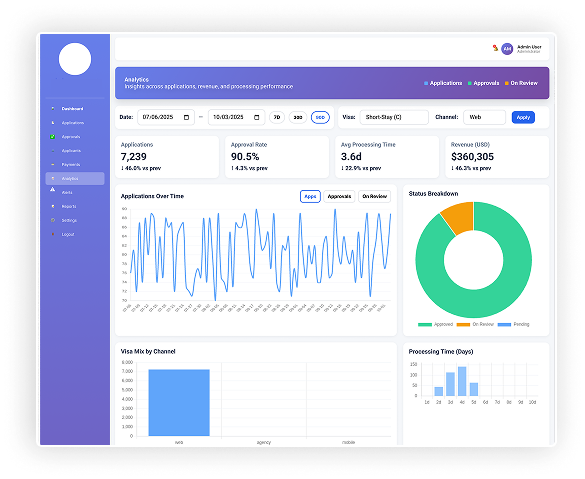Click the round logo in the sidebar
Image resolution: width=585 pixels, height=479 pixels.
pyautogui.click(x=75, y=59)
